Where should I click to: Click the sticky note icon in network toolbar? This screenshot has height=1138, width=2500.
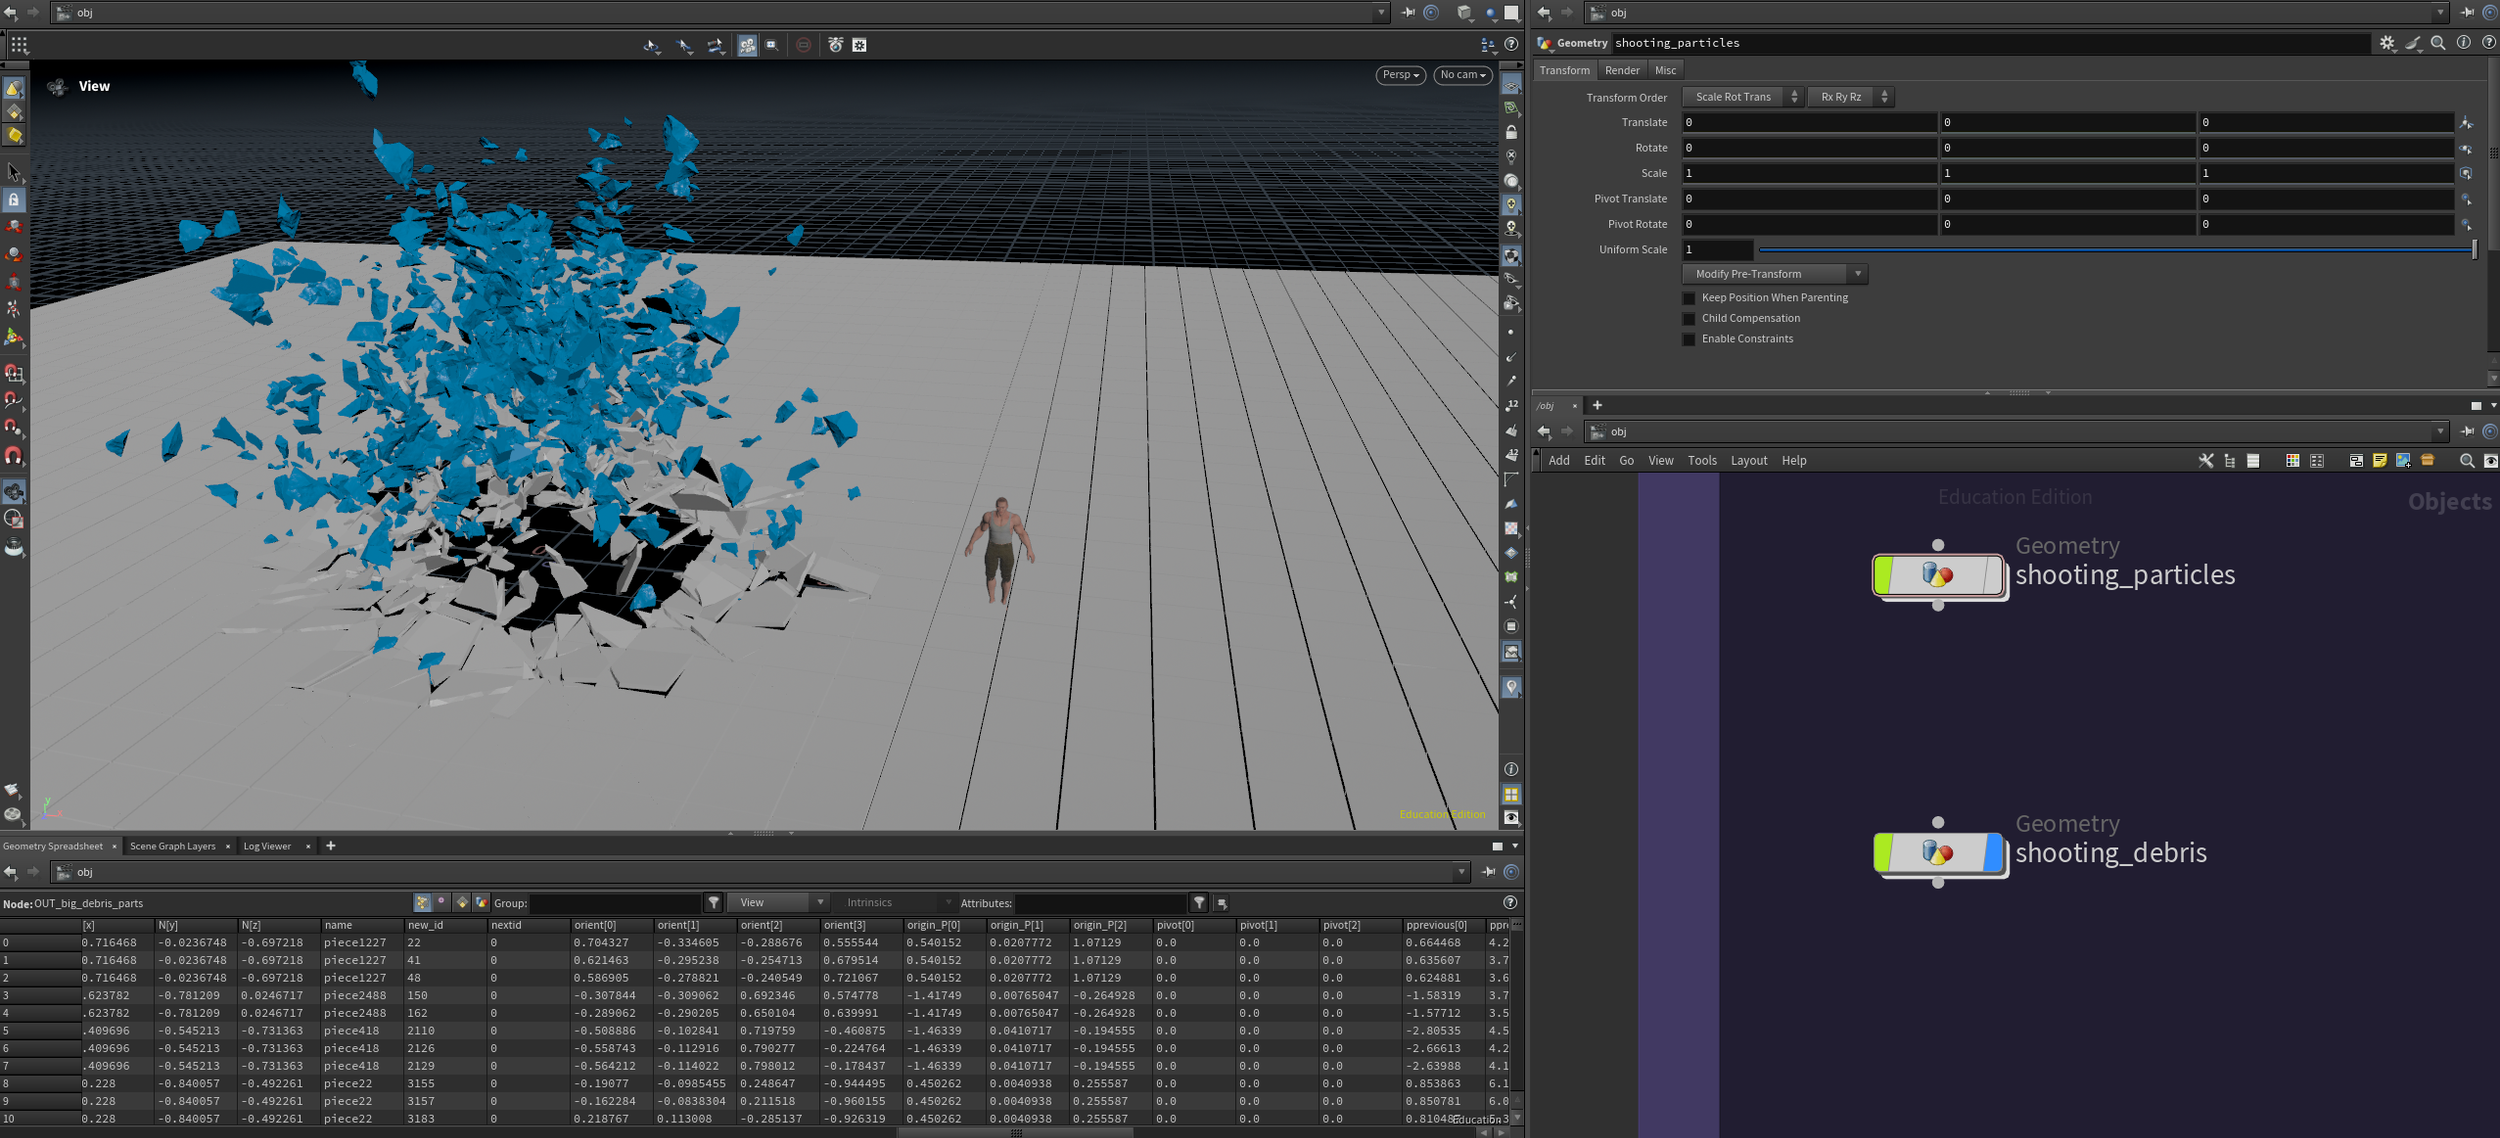(2379, 461)
